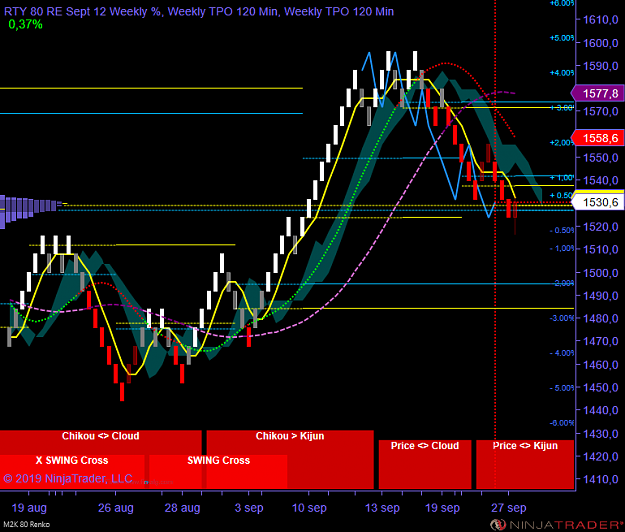Click the 19 sep date label
Image resolution: width=625 pixels, height=532 pixels.
click(x=442, y=508)
